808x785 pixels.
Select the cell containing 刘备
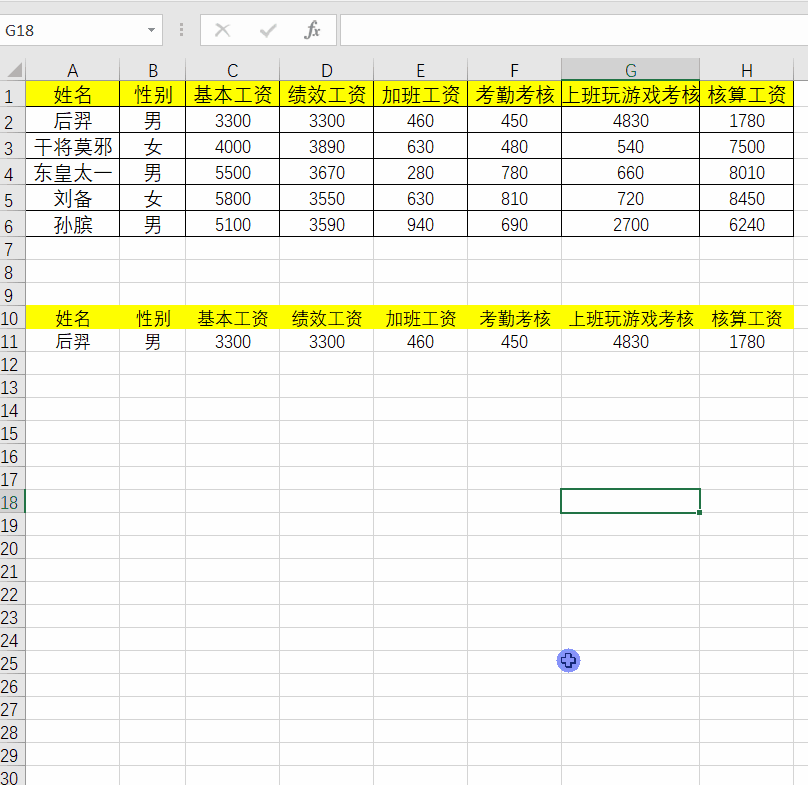tap(72, 196)
